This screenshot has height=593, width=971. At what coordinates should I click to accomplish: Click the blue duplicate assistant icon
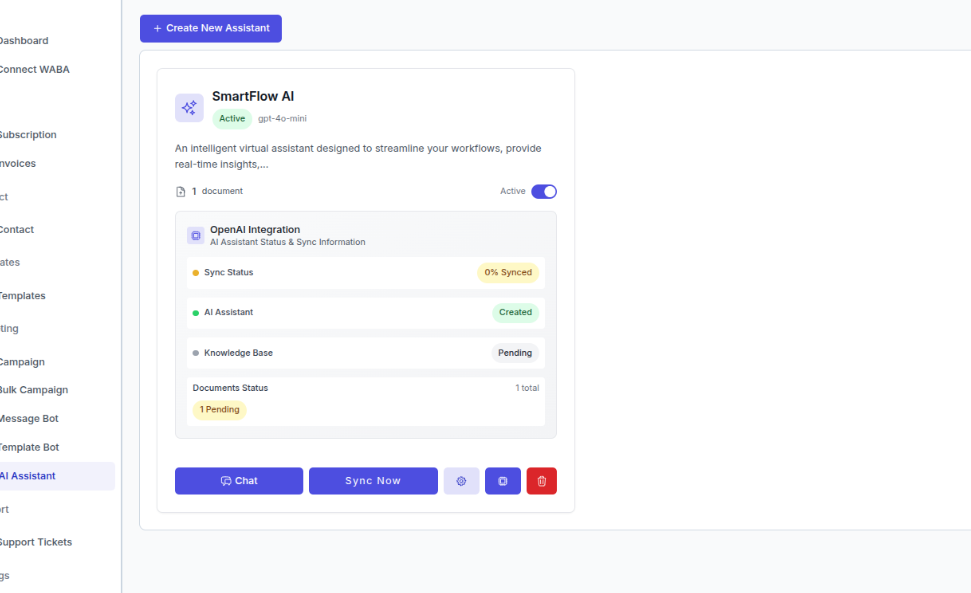click(502, 481)
